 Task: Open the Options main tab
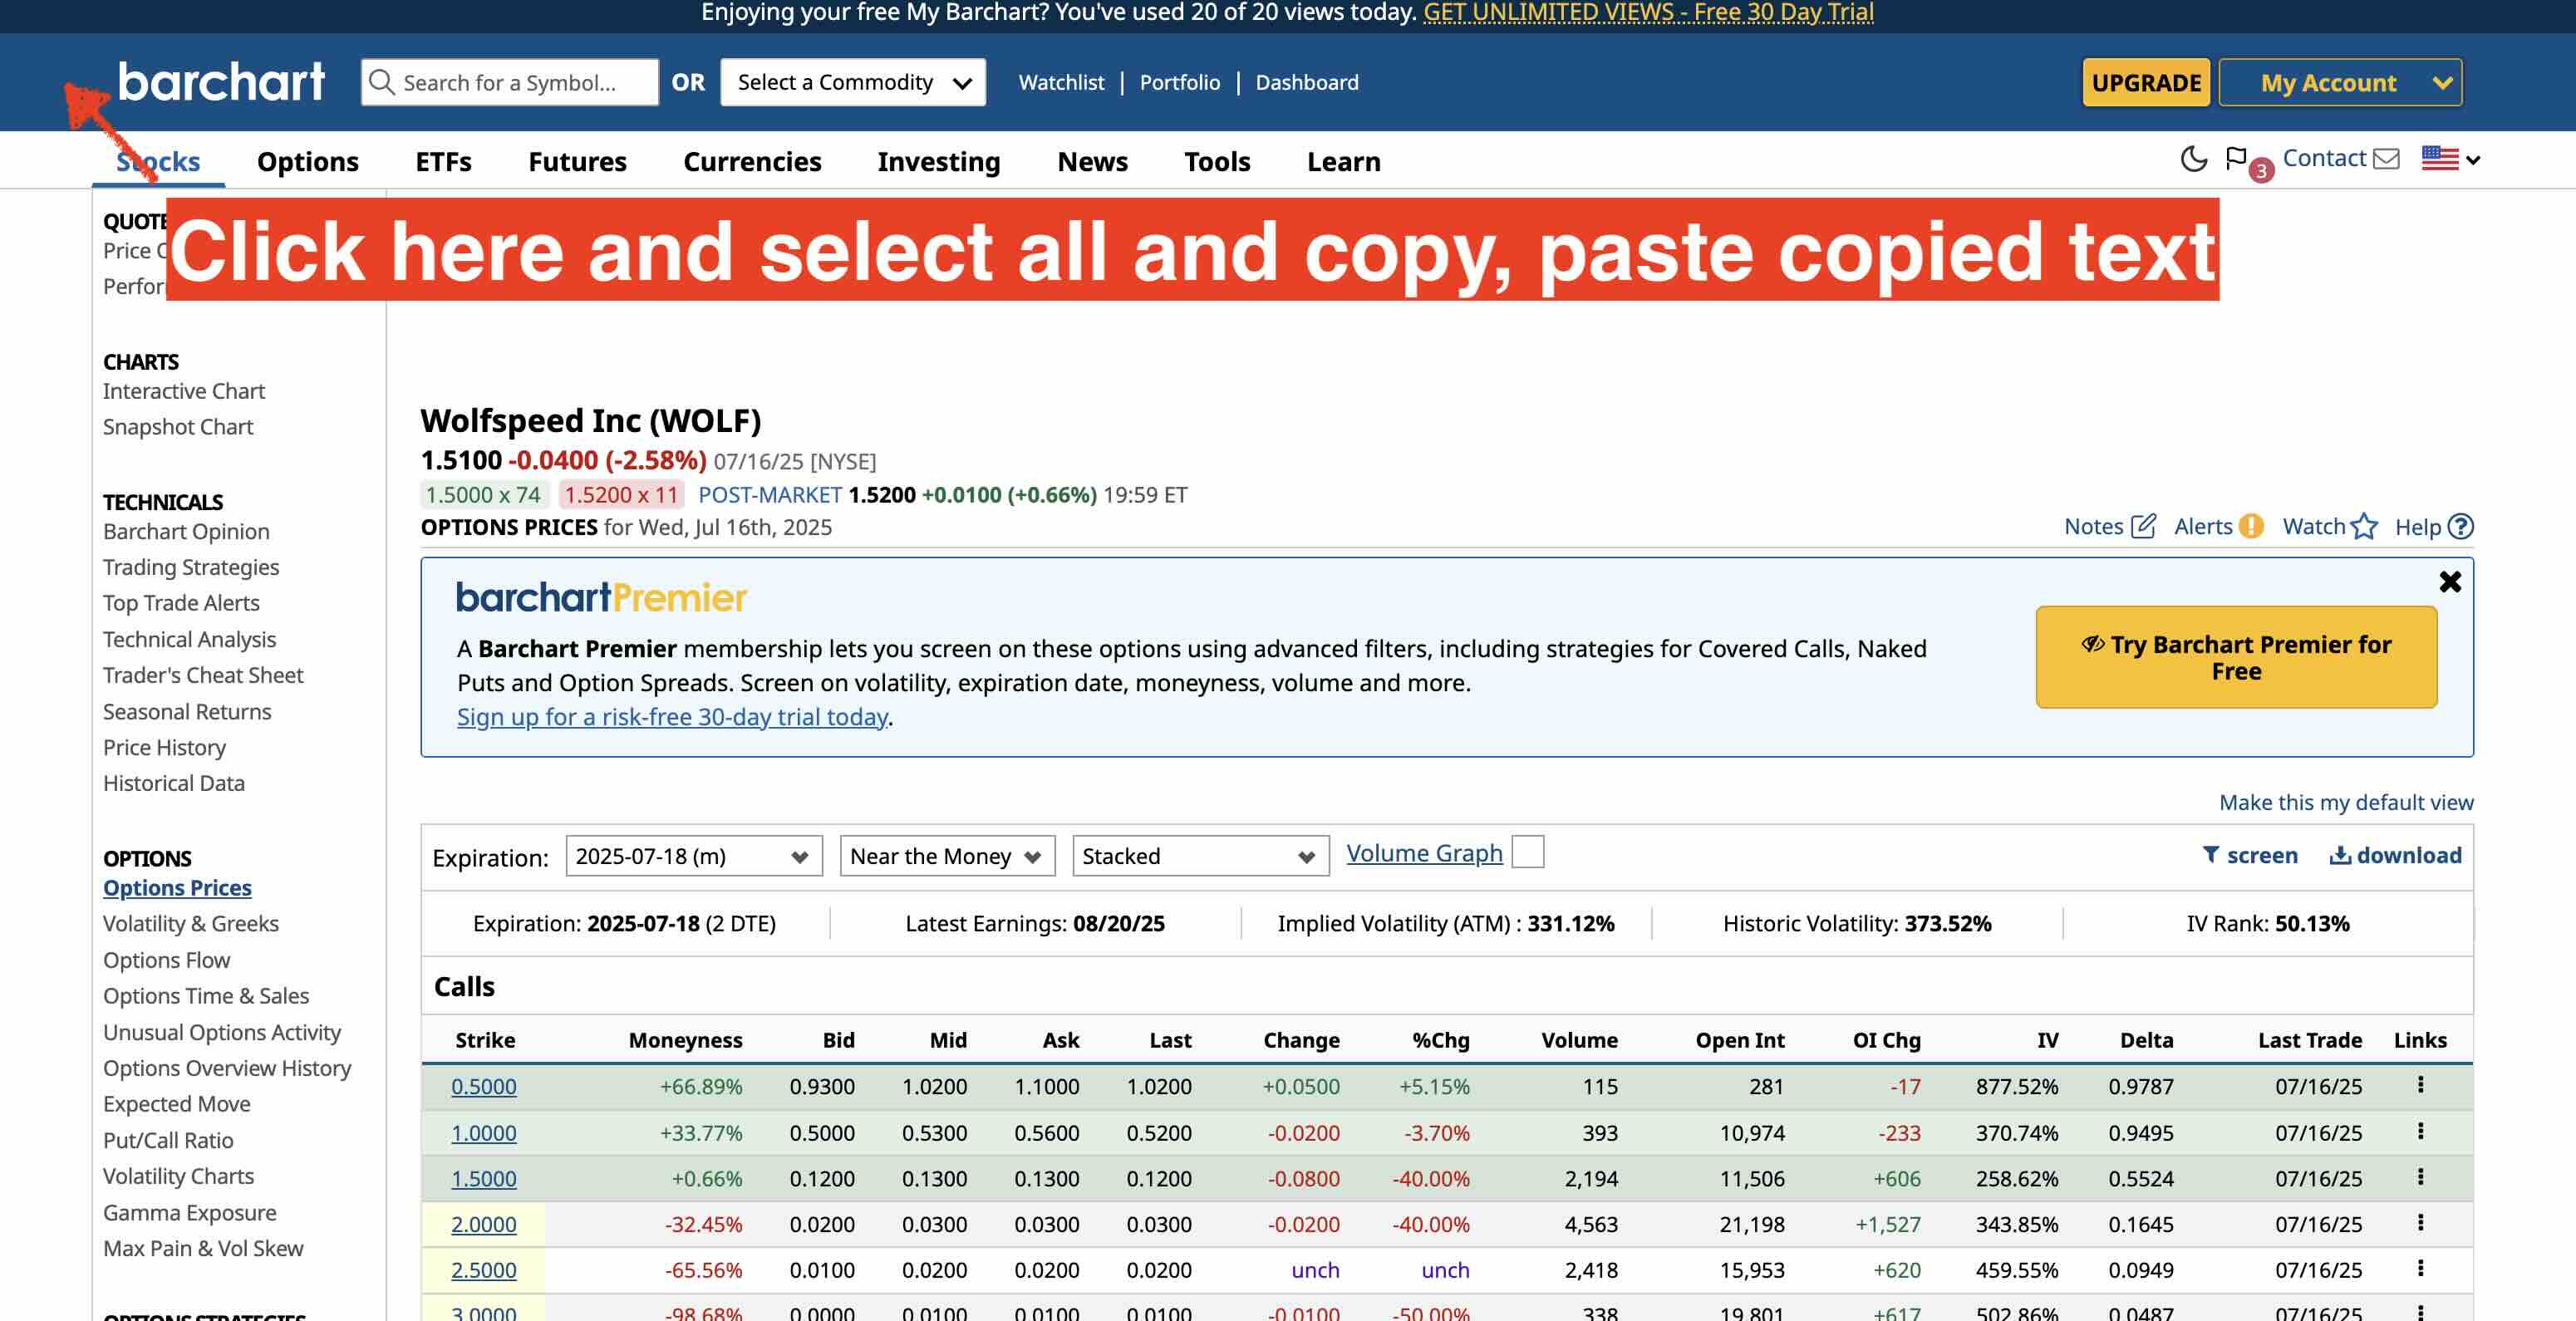[307, 161]
